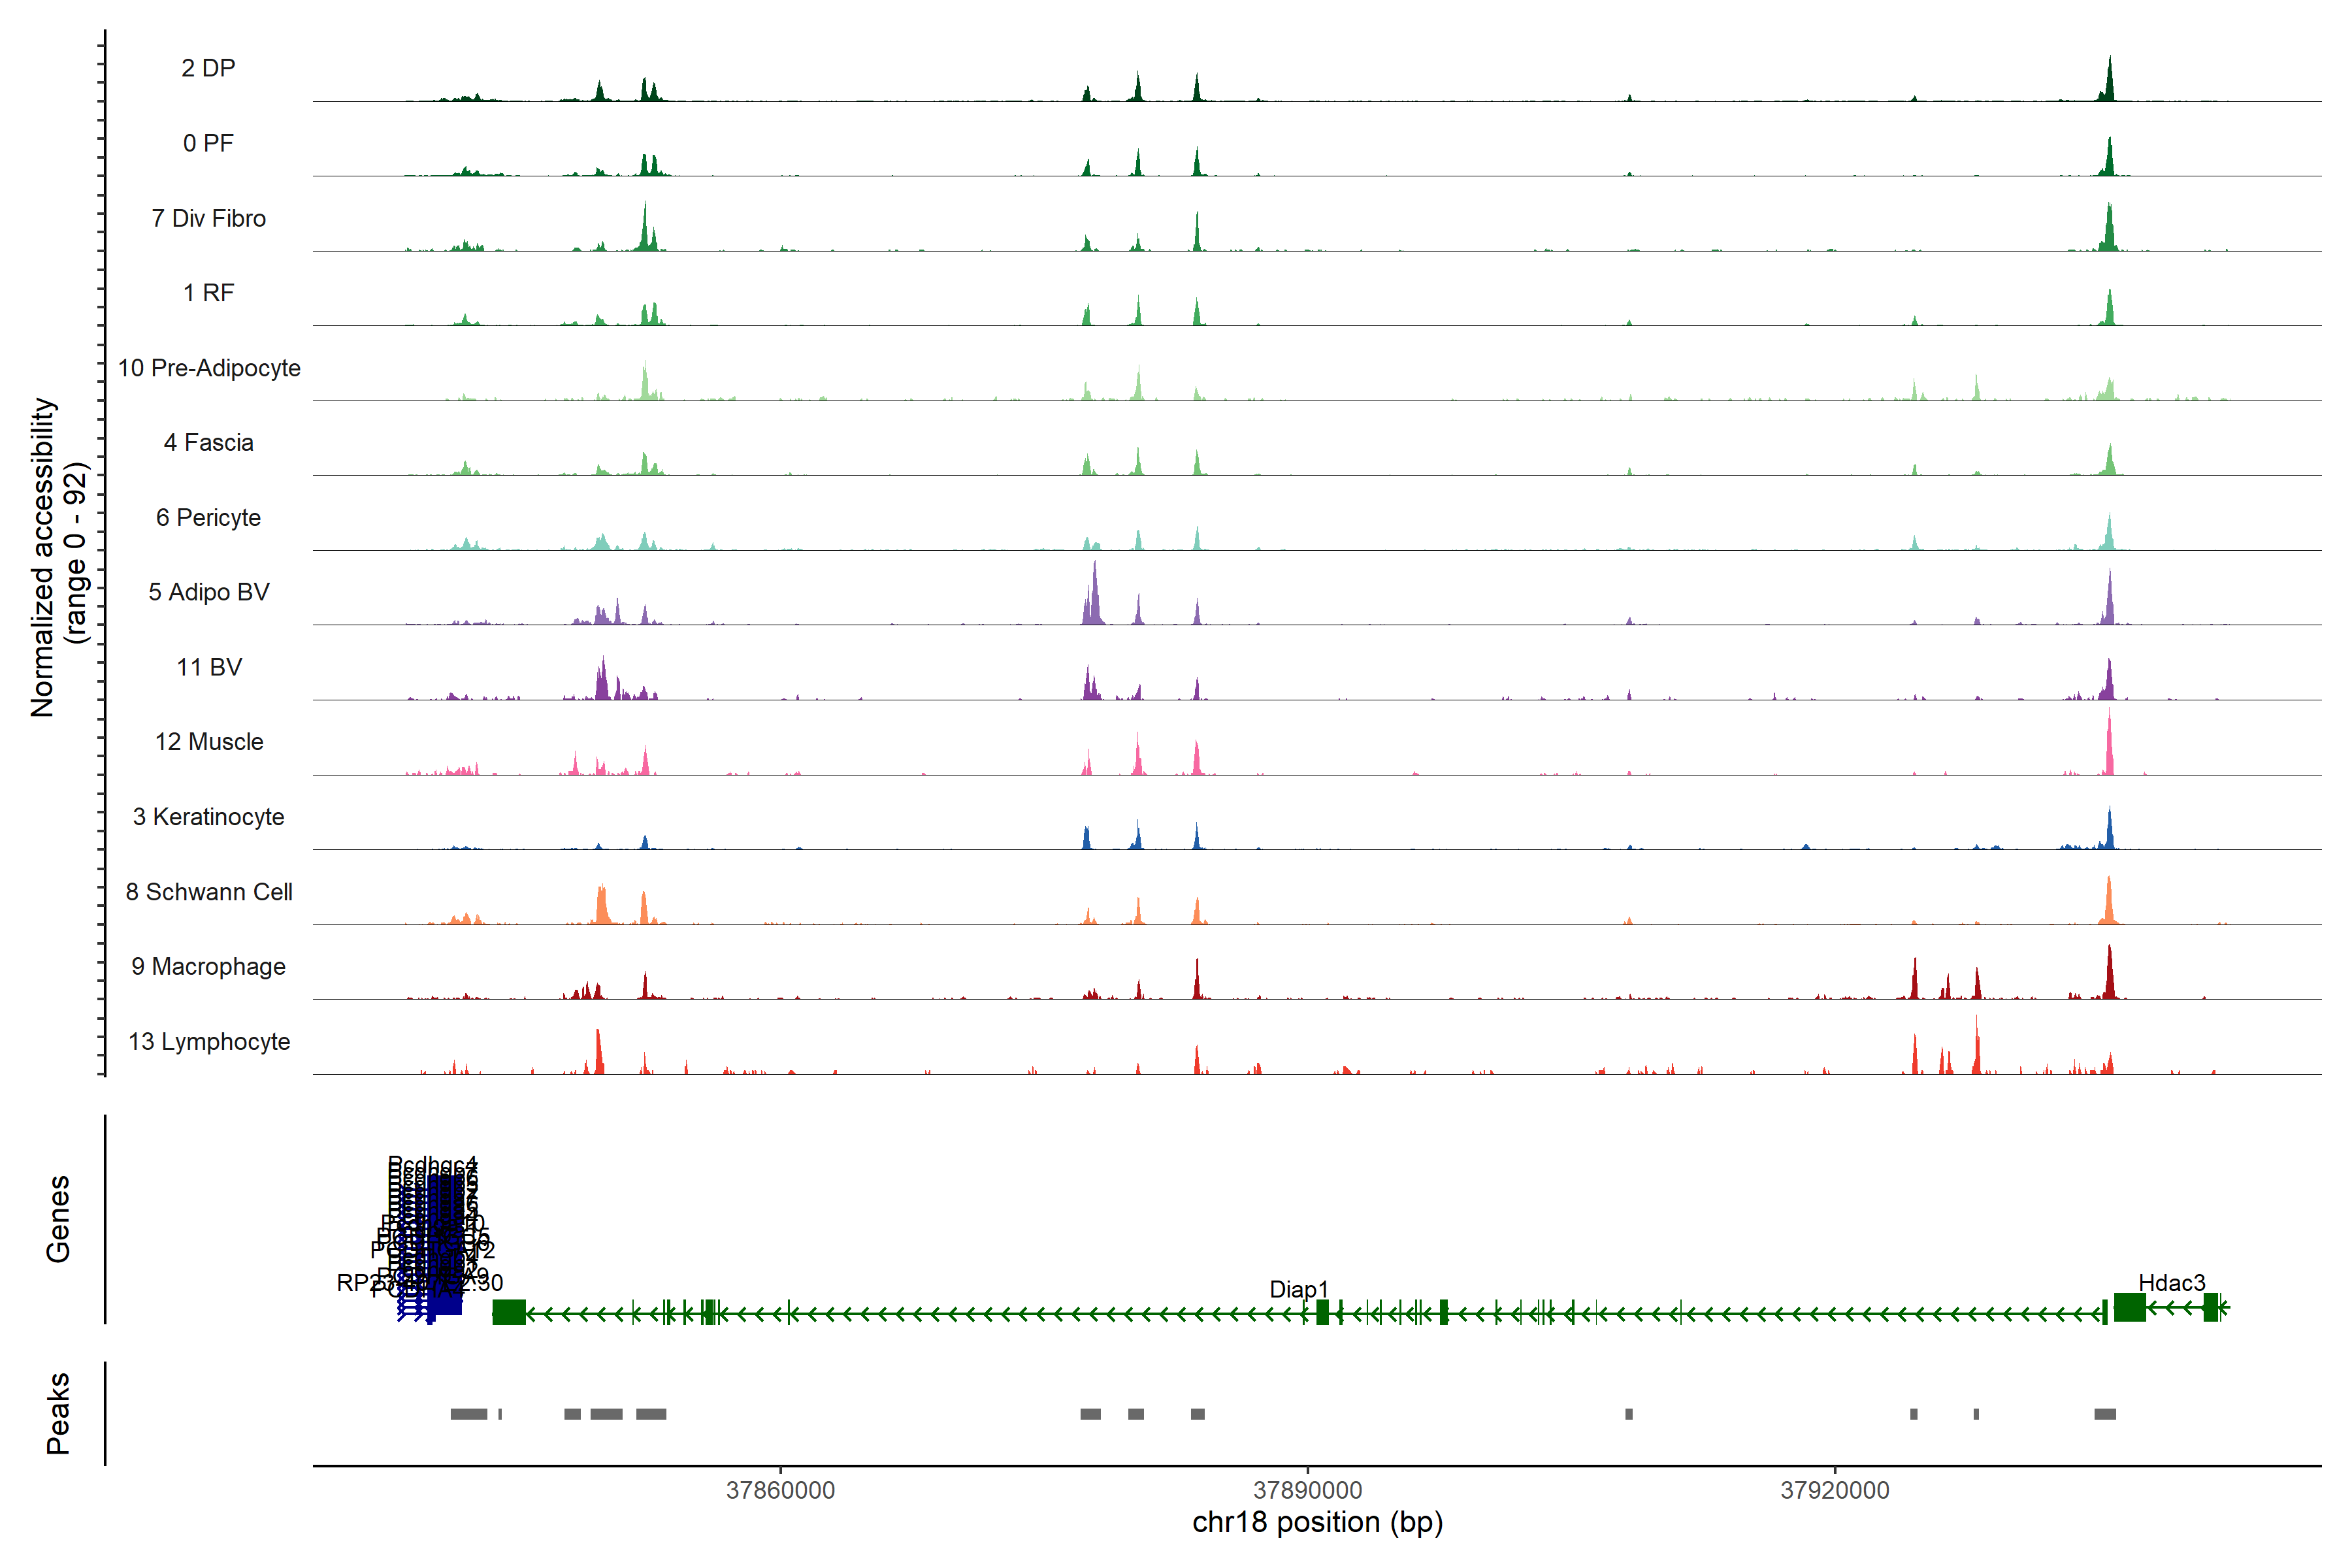The image size is (2352, 1568).
Task: Click the 13 Lymphocyte track label
Action: [x=209, y=1042]
